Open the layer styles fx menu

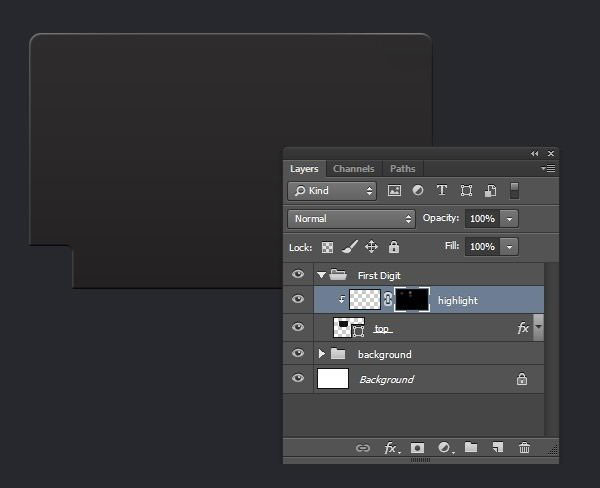[390, 448]
